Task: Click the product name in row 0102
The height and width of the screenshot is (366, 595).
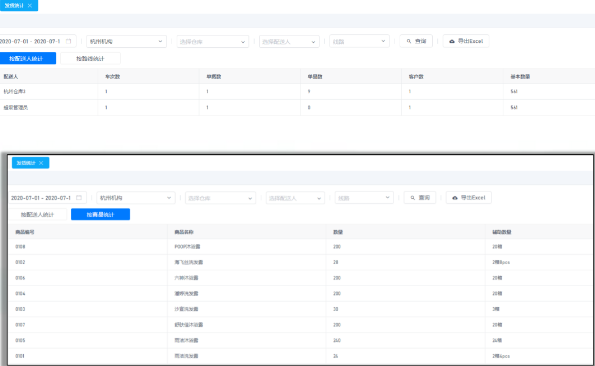Action: coord(189,262)
